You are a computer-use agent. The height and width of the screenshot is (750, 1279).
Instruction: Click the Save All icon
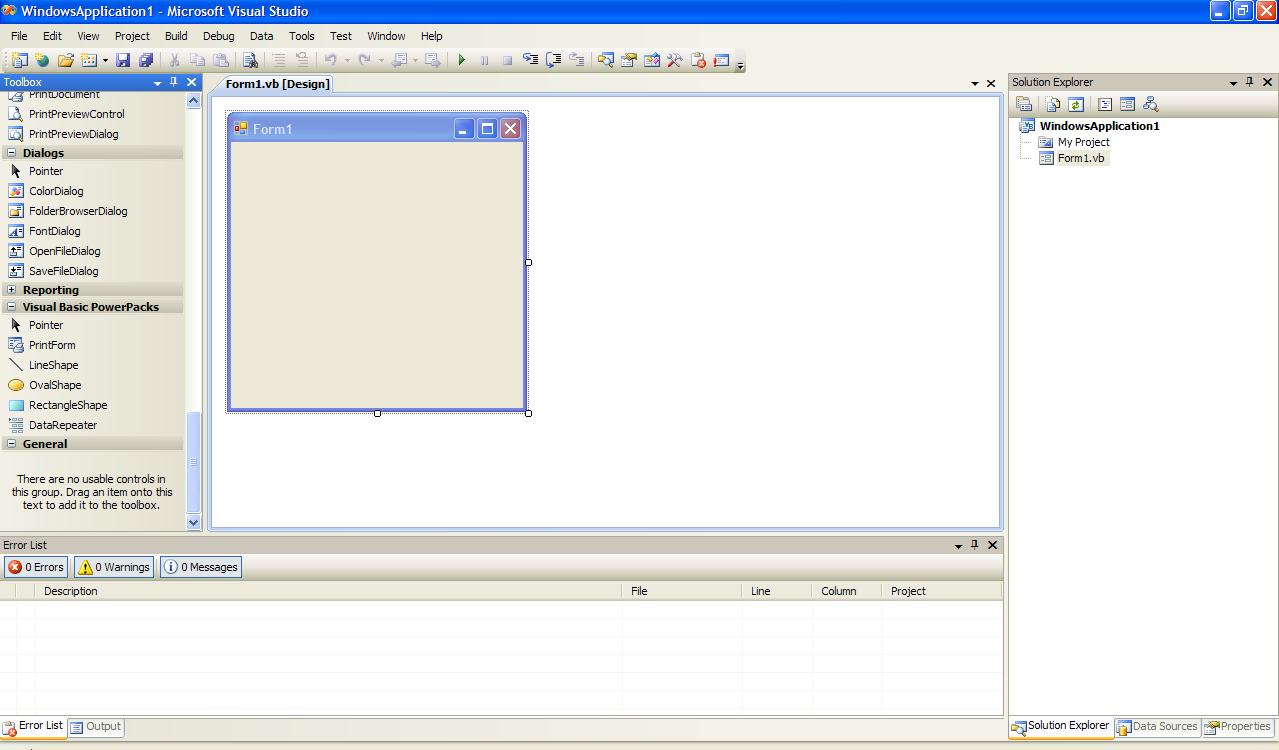(x=146, y=60)
